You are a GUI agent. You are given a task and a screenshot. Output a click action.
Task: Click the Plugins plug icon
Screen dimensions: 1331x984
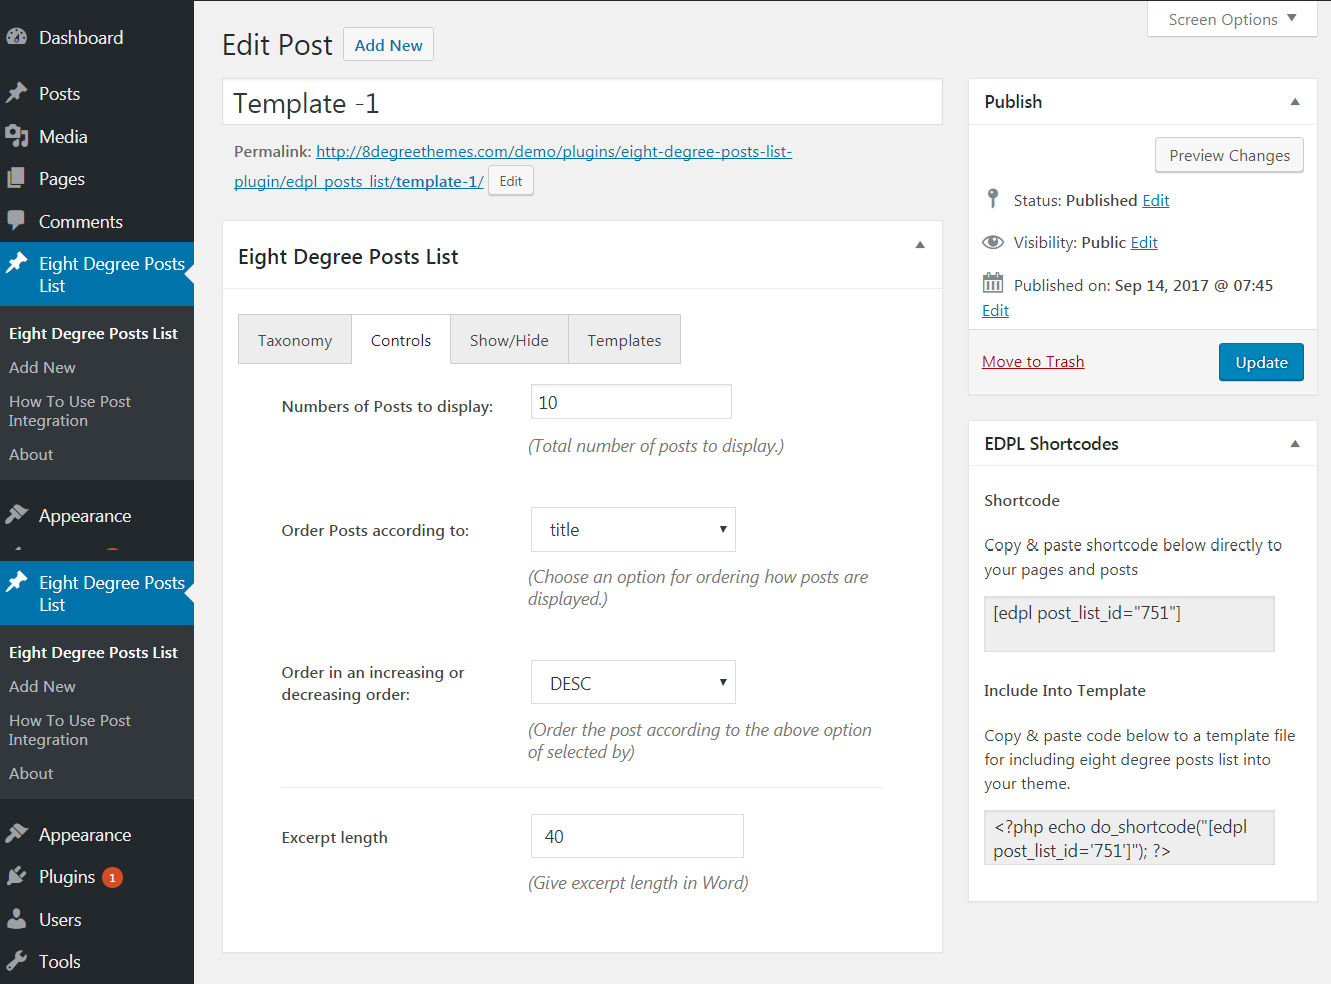16,876
